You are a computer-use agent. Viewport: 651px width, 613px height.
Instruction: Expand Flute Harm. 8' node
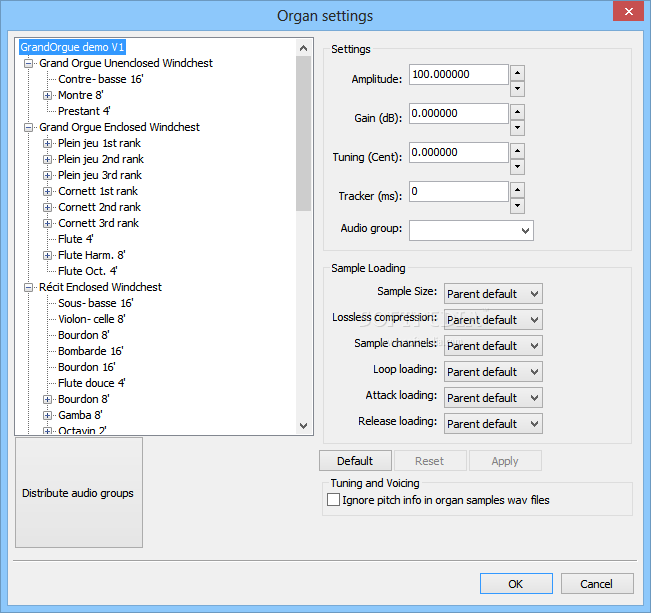click(x=47, y=255)
